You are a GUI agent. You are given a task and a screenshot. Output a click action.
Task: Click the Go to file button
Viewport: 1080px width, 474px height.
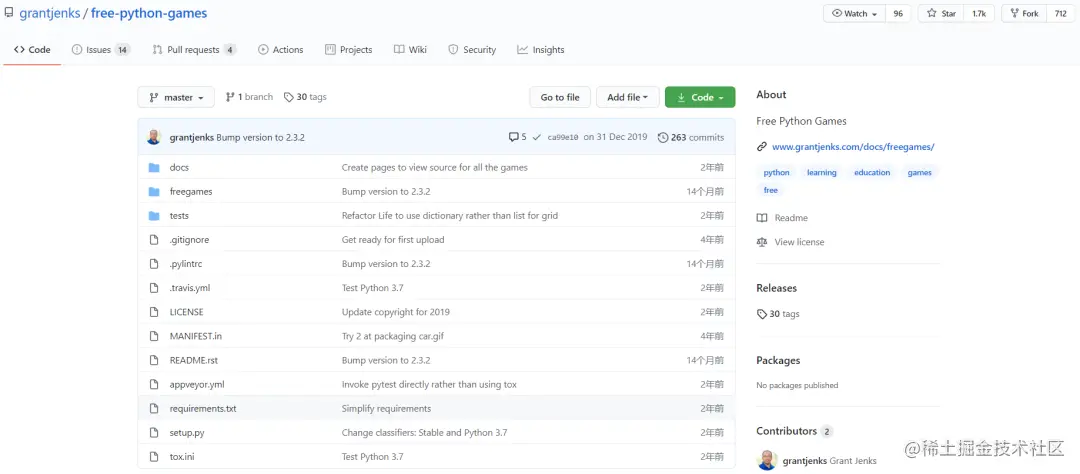coord(560,97)
